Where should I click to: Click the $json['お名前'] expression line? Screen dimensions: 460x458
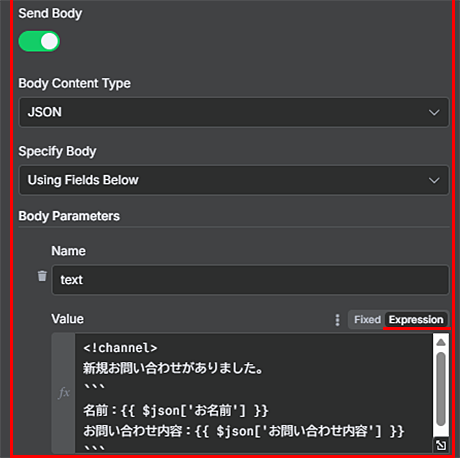[176, 410]
